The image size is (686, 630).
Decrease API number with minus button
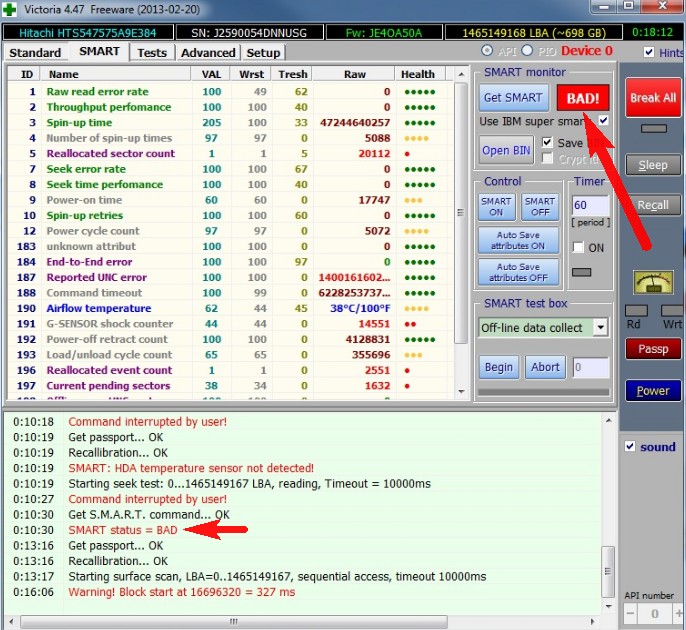(x=631, y=613)
